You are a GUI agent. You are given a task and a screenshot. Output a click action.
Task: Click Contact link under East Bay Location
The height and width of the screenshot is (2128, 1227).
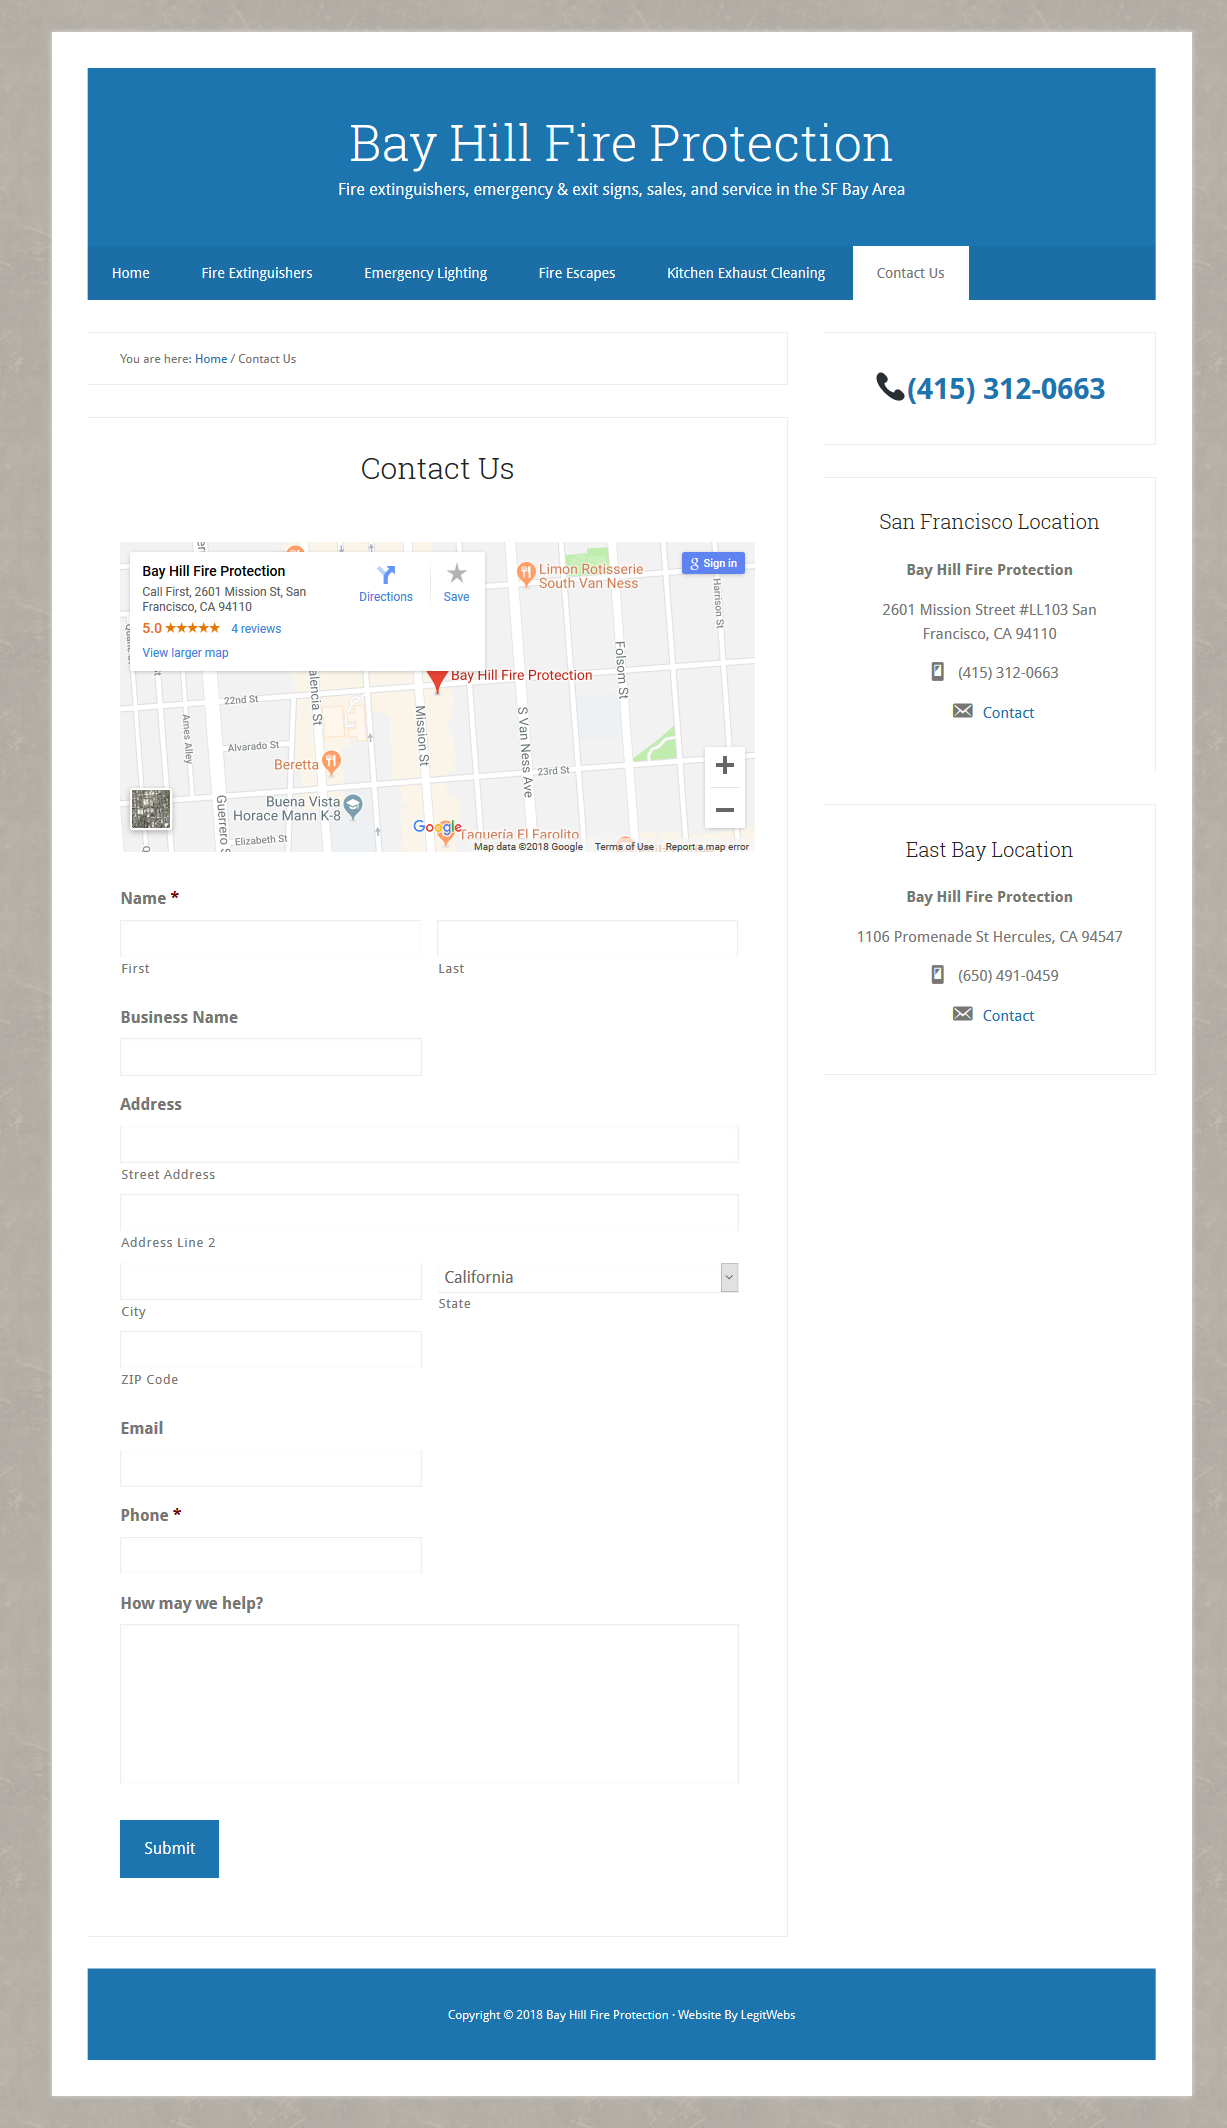(1008, 1016)
